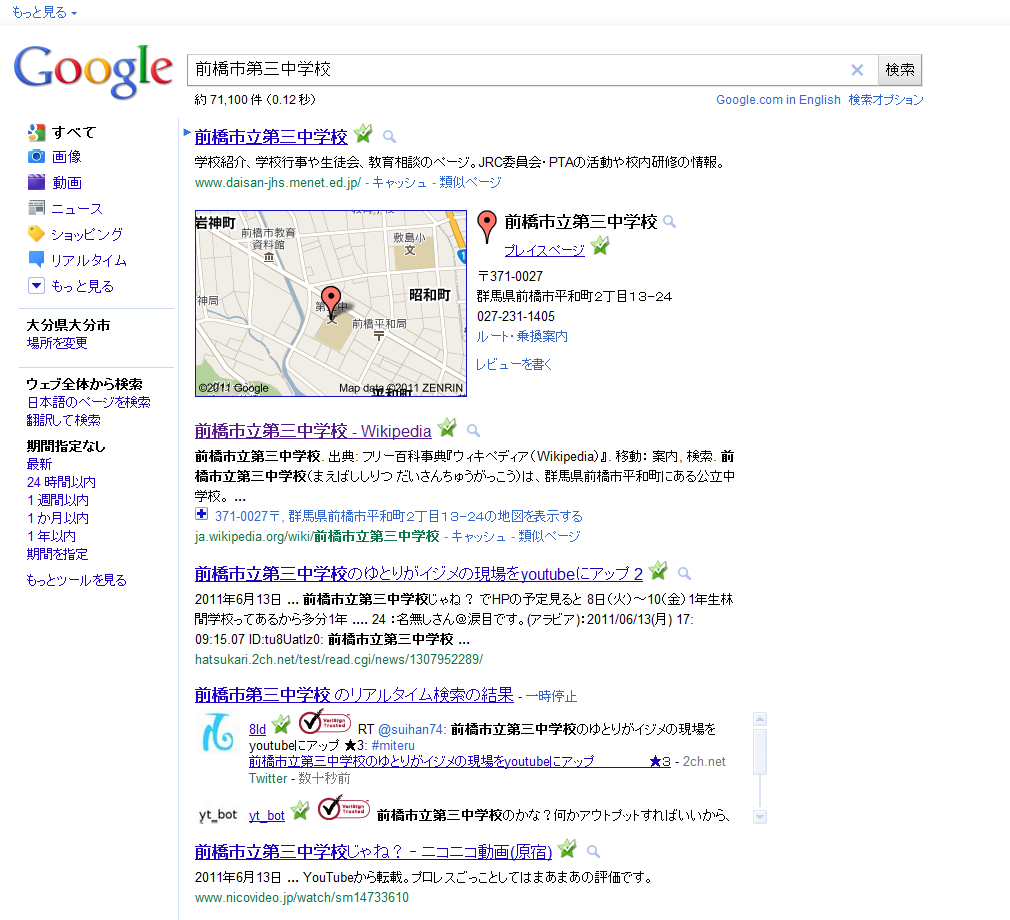This screenshot has width=1010, height=920.
Task: Click the red map pin beside place name
Action: pyautogui.click(x=487, y=227)
